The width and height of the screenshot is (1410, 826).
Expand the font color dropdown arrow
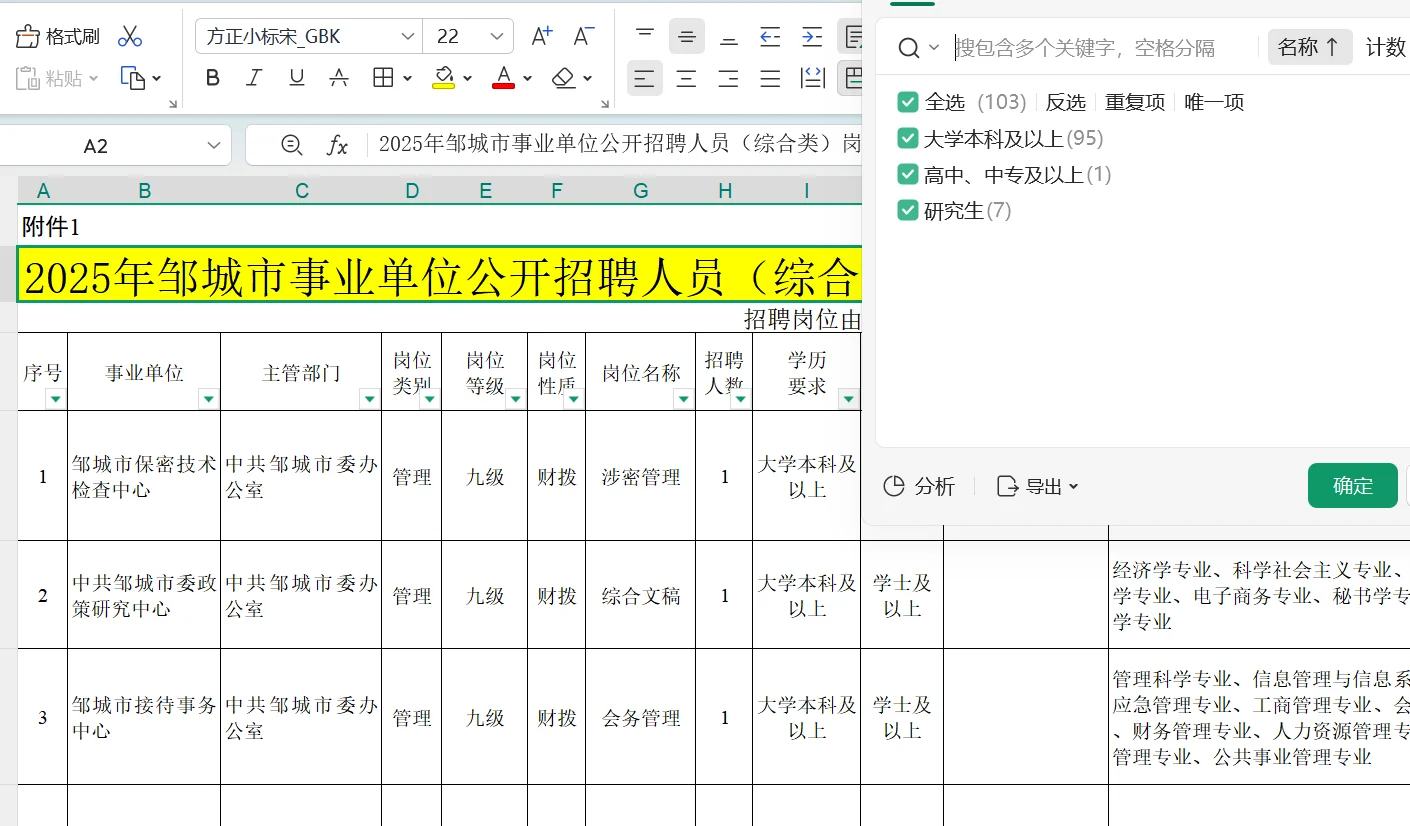(x=527, y=78)
